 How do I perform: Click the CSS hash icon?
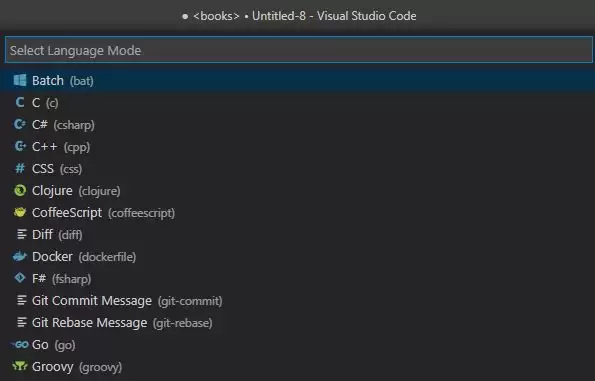click(20, 168)
